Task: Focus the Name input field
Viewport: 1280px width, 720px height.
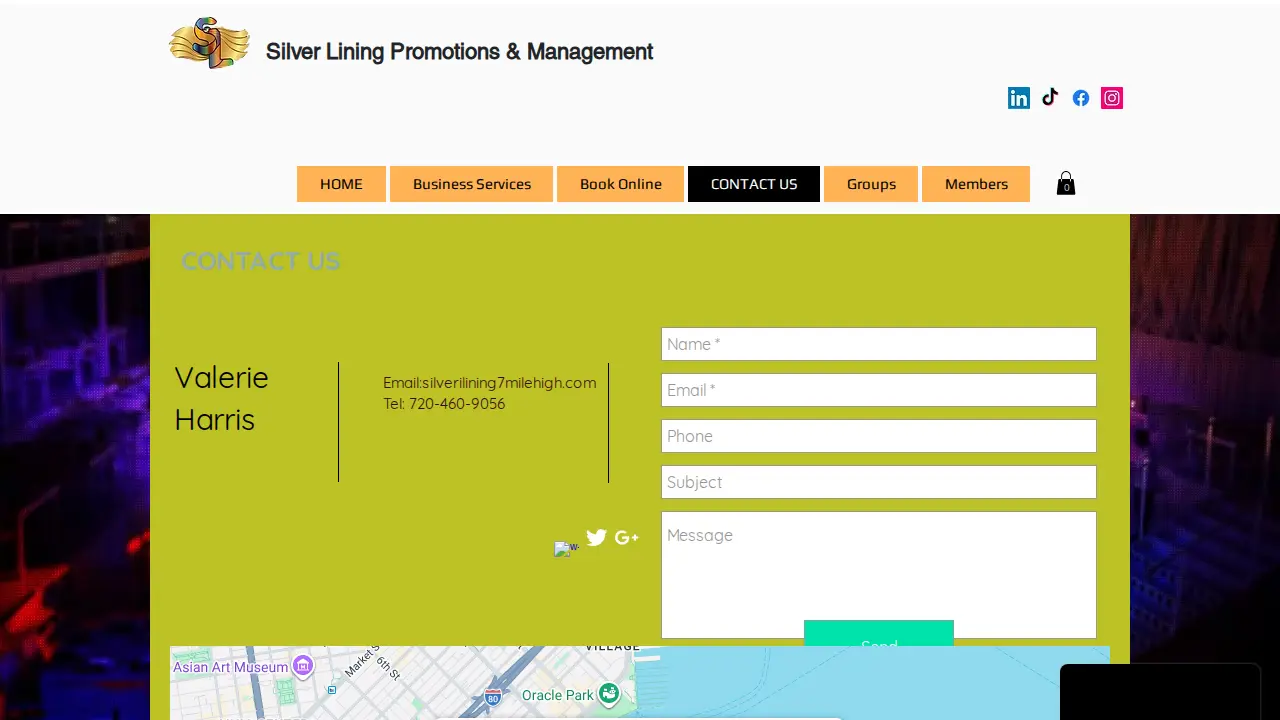Action: point(879,344)
